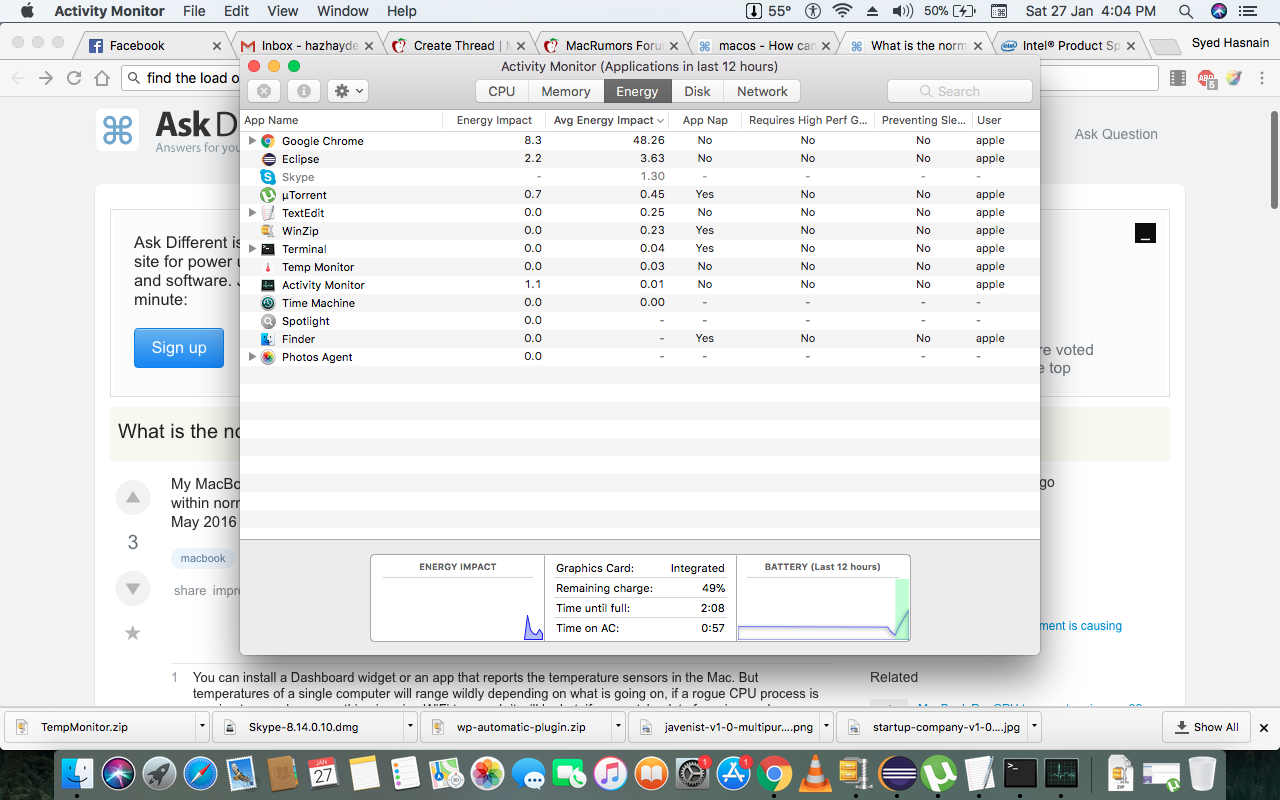1280x800 pixels.
Task: Open Siri from the Dock
Action: pyautogui.click(x=119, y=773)
